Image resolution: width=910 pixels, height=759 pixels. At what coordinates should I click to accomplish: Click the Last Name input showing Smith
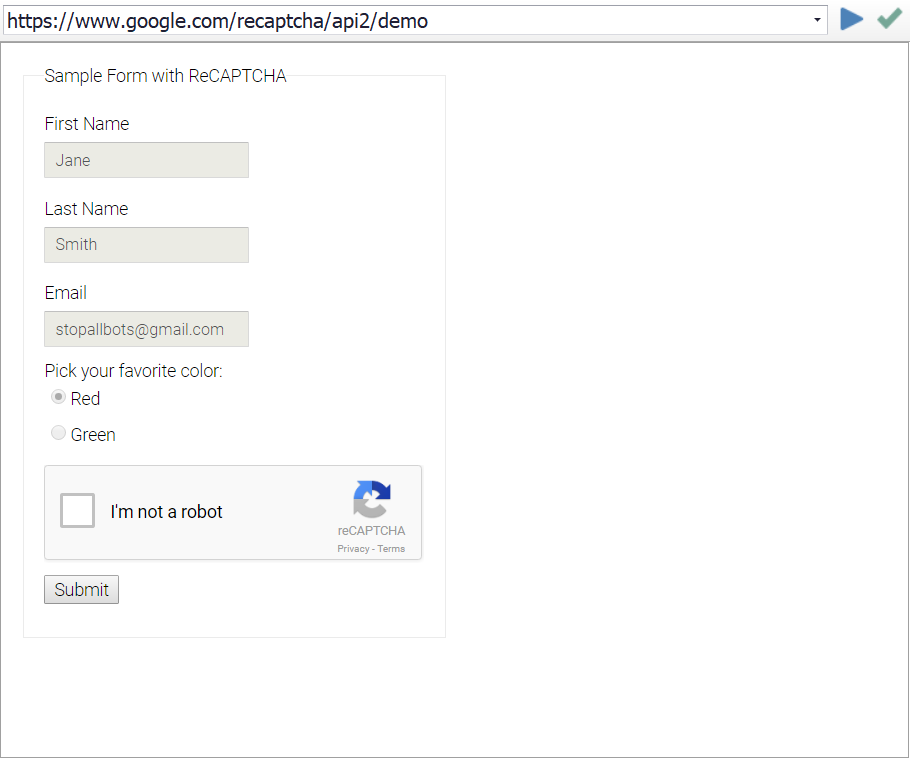(x=146, y=244)
